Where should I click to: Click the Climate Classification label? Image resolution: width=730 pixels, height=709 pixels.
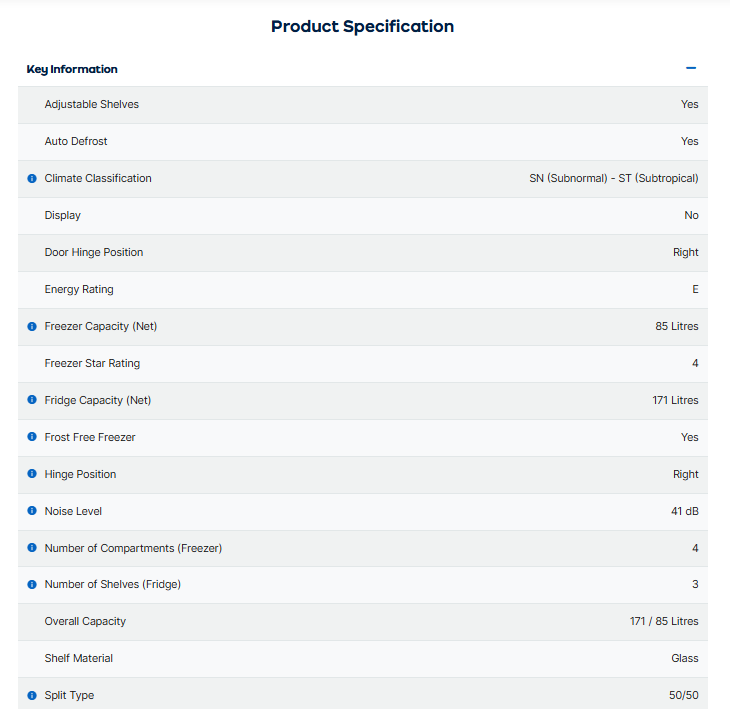[98, 178]
